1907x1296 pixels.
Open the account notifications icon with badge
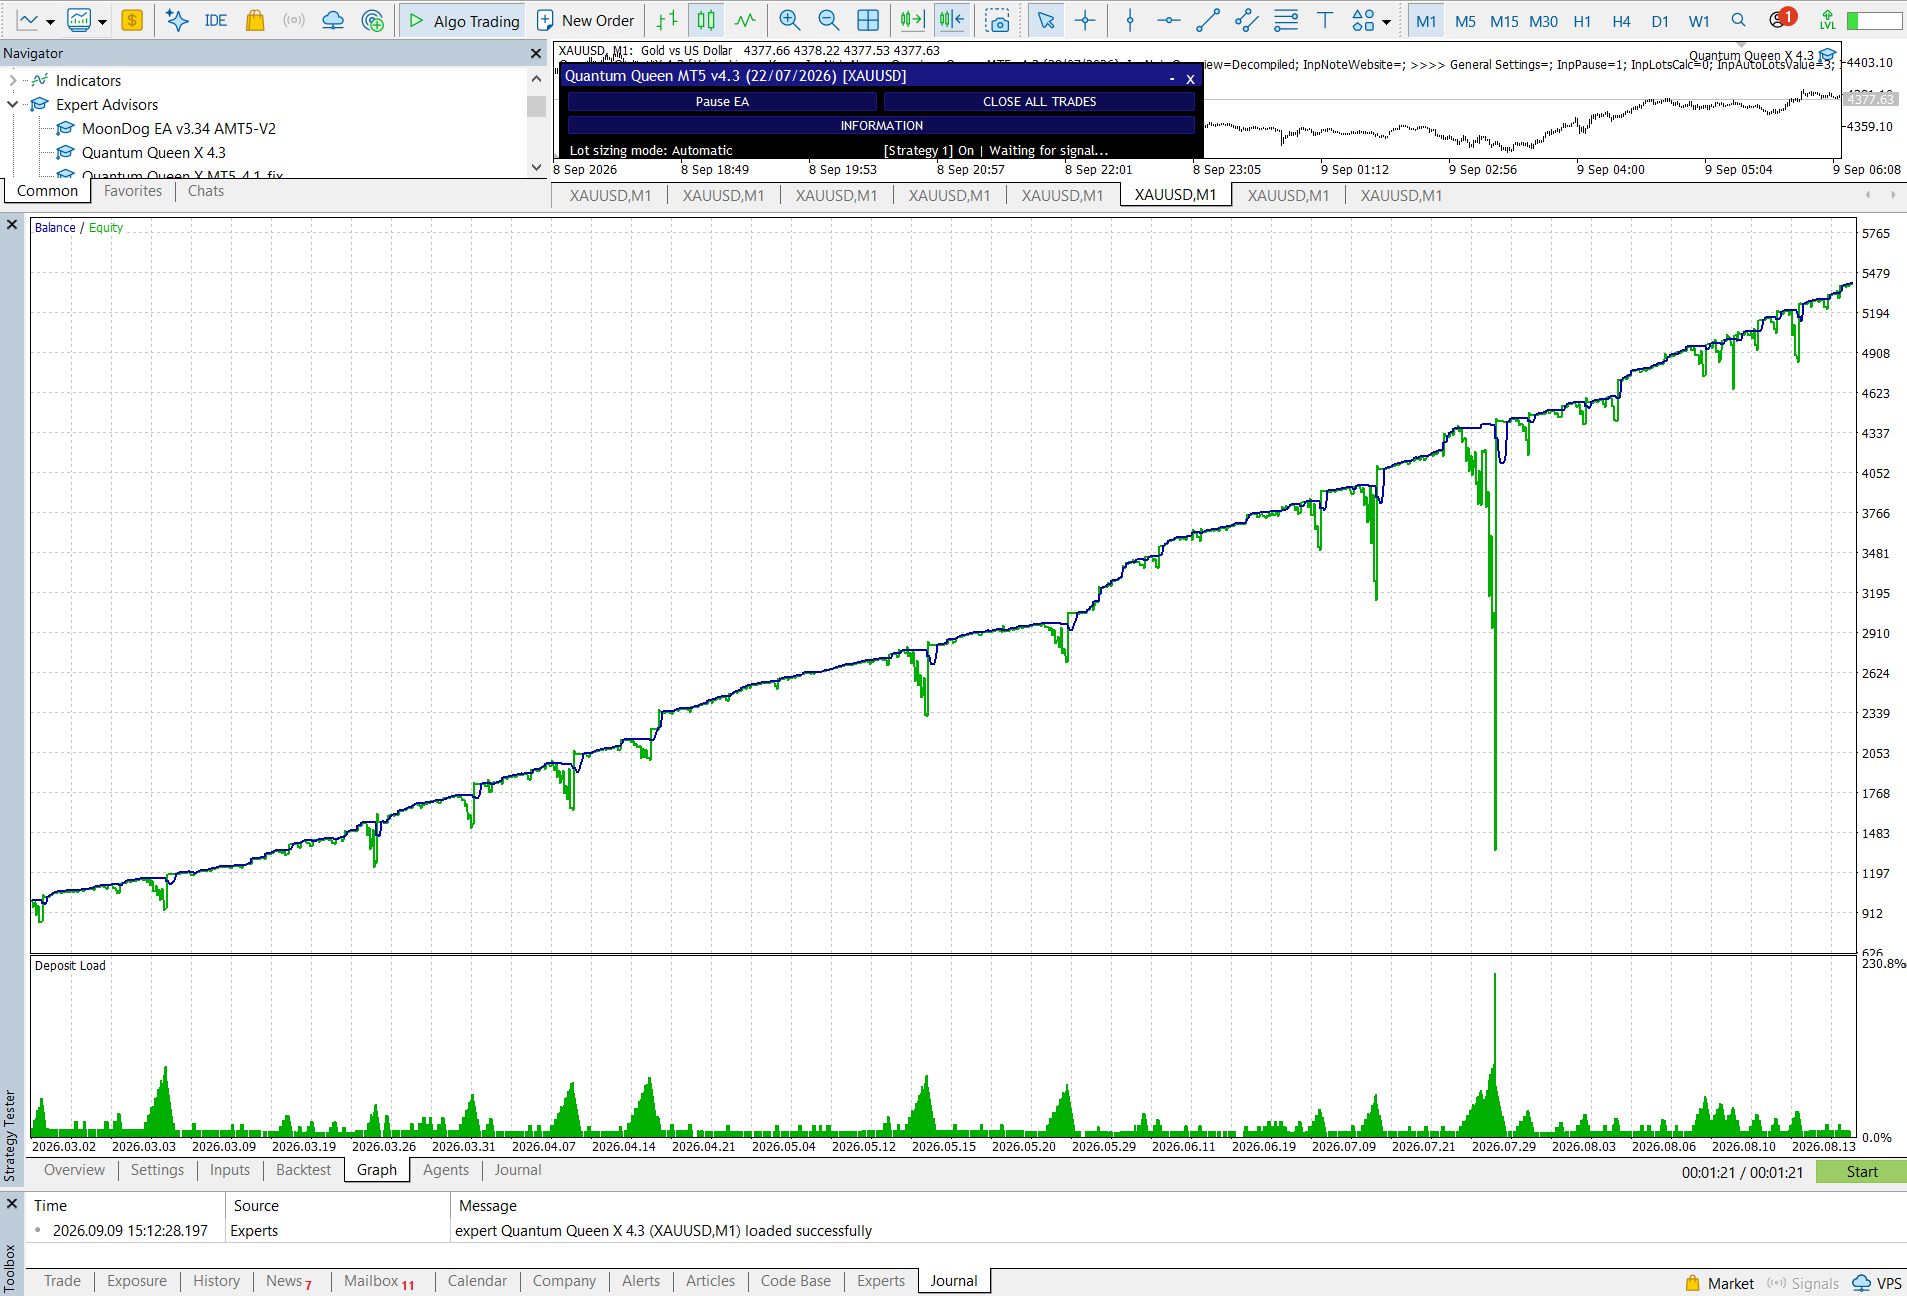(1780, 19)
